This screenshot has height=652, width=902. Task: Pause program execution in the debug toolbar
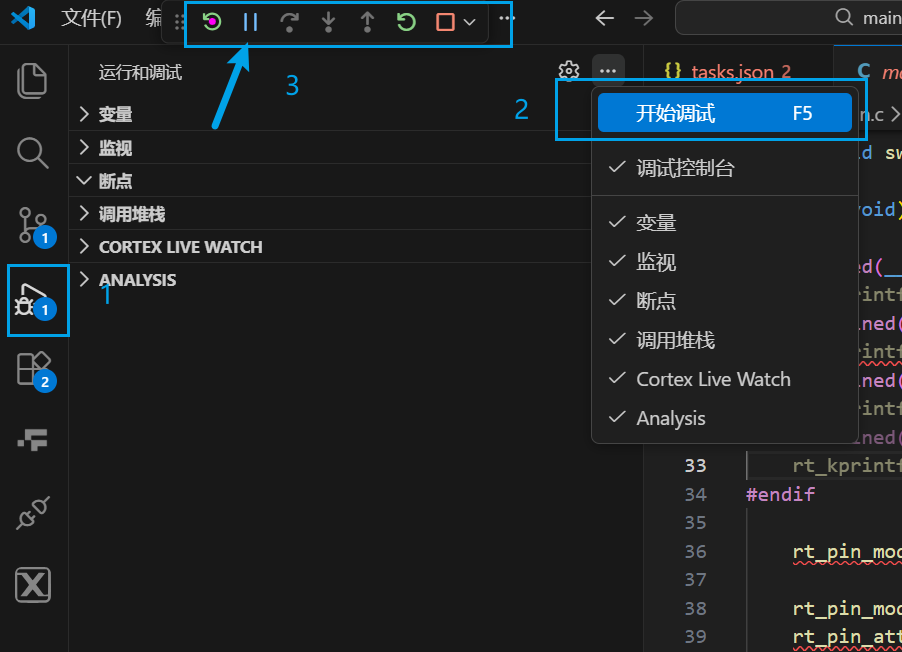click(250, 21)
